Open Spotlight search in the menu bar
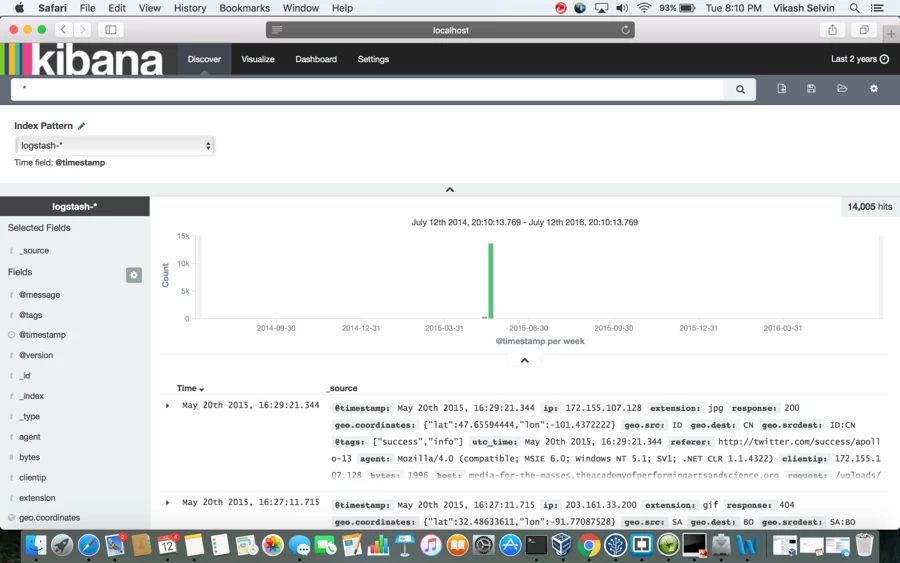 click(x=854, y=8)
